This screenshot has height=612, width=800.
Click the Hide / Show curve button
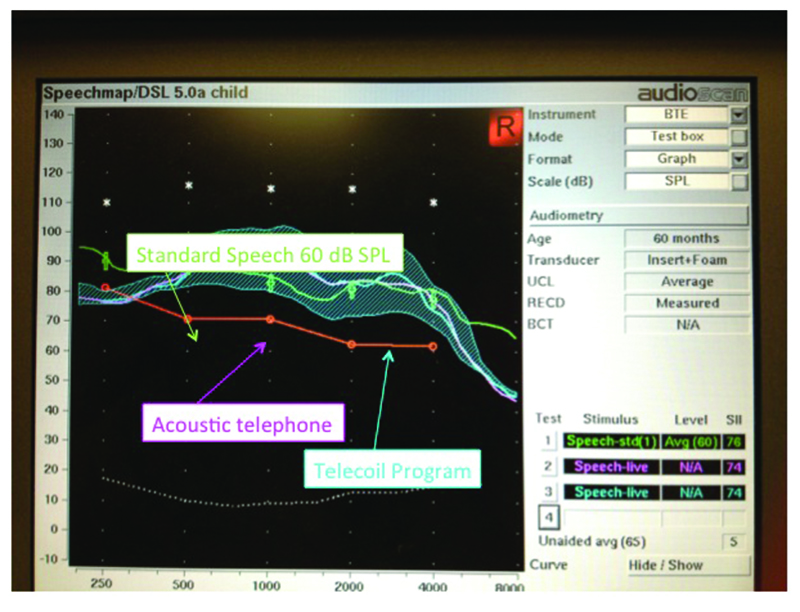pos(685,565)
